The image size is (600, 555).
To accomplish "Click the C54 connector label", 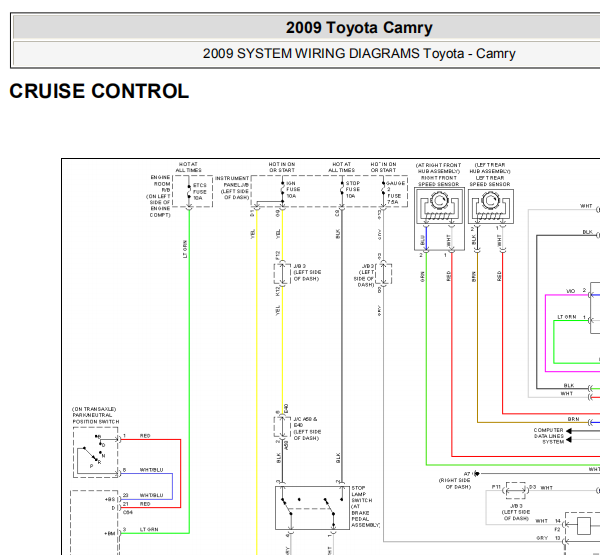I will [128, 512].
